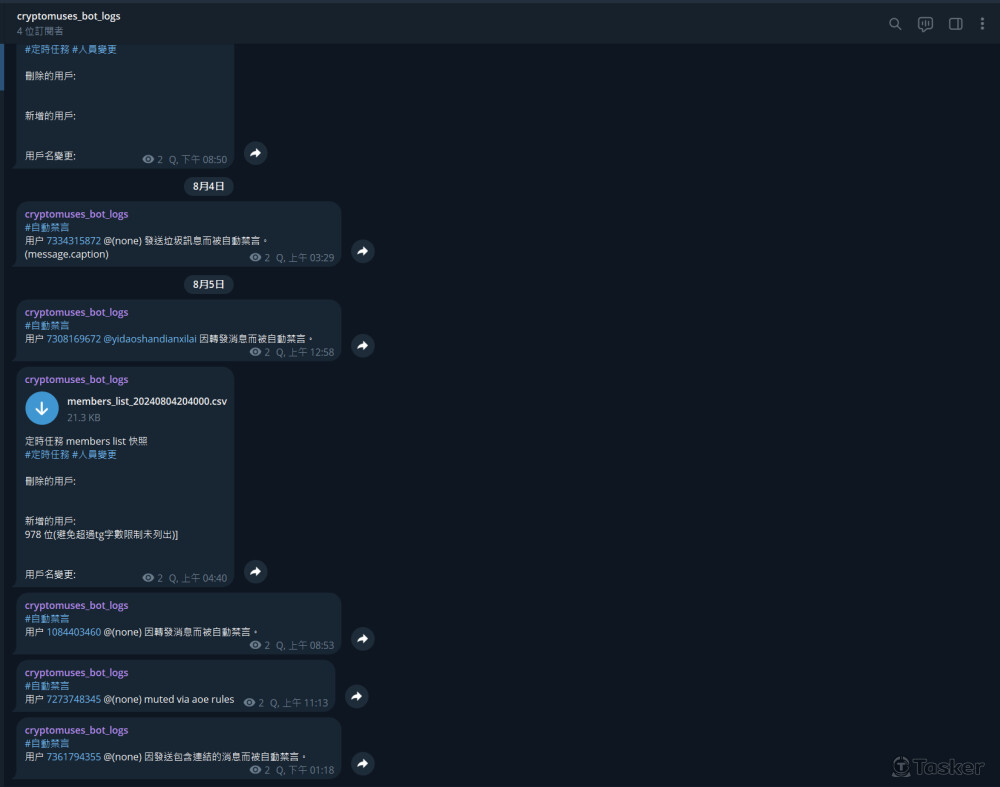The height and width of the screenshot is (787, 1000).
Task: Open the three-dot more options menu
Action: [982, 24]
